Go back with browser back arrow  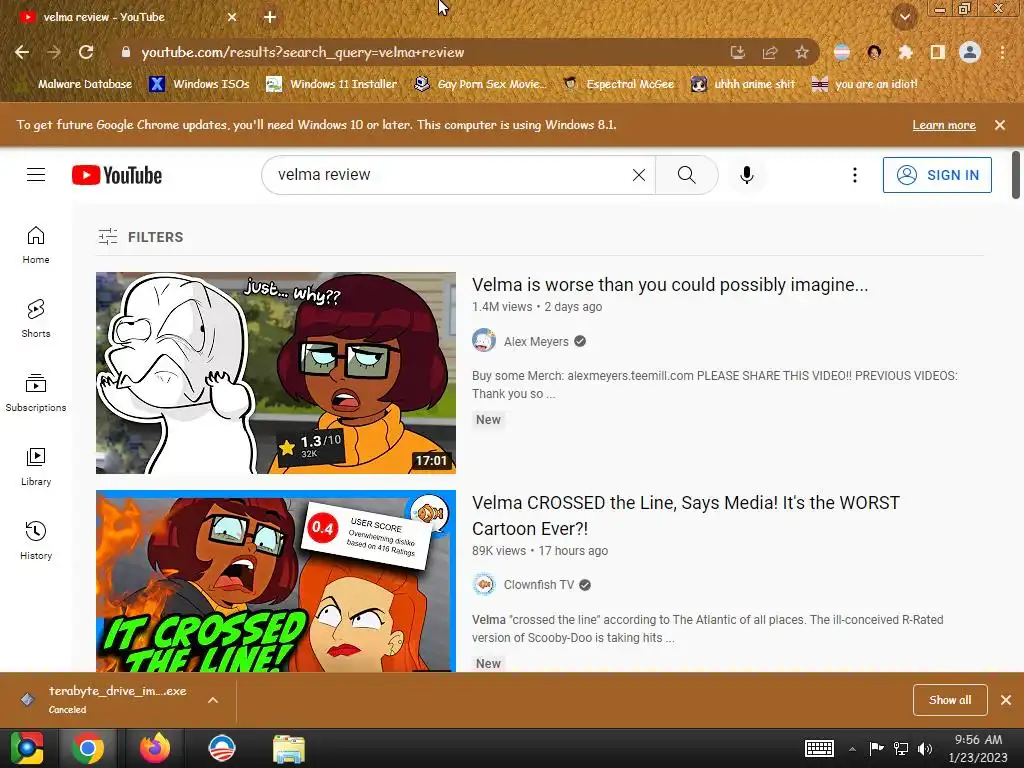click(22, 52)
